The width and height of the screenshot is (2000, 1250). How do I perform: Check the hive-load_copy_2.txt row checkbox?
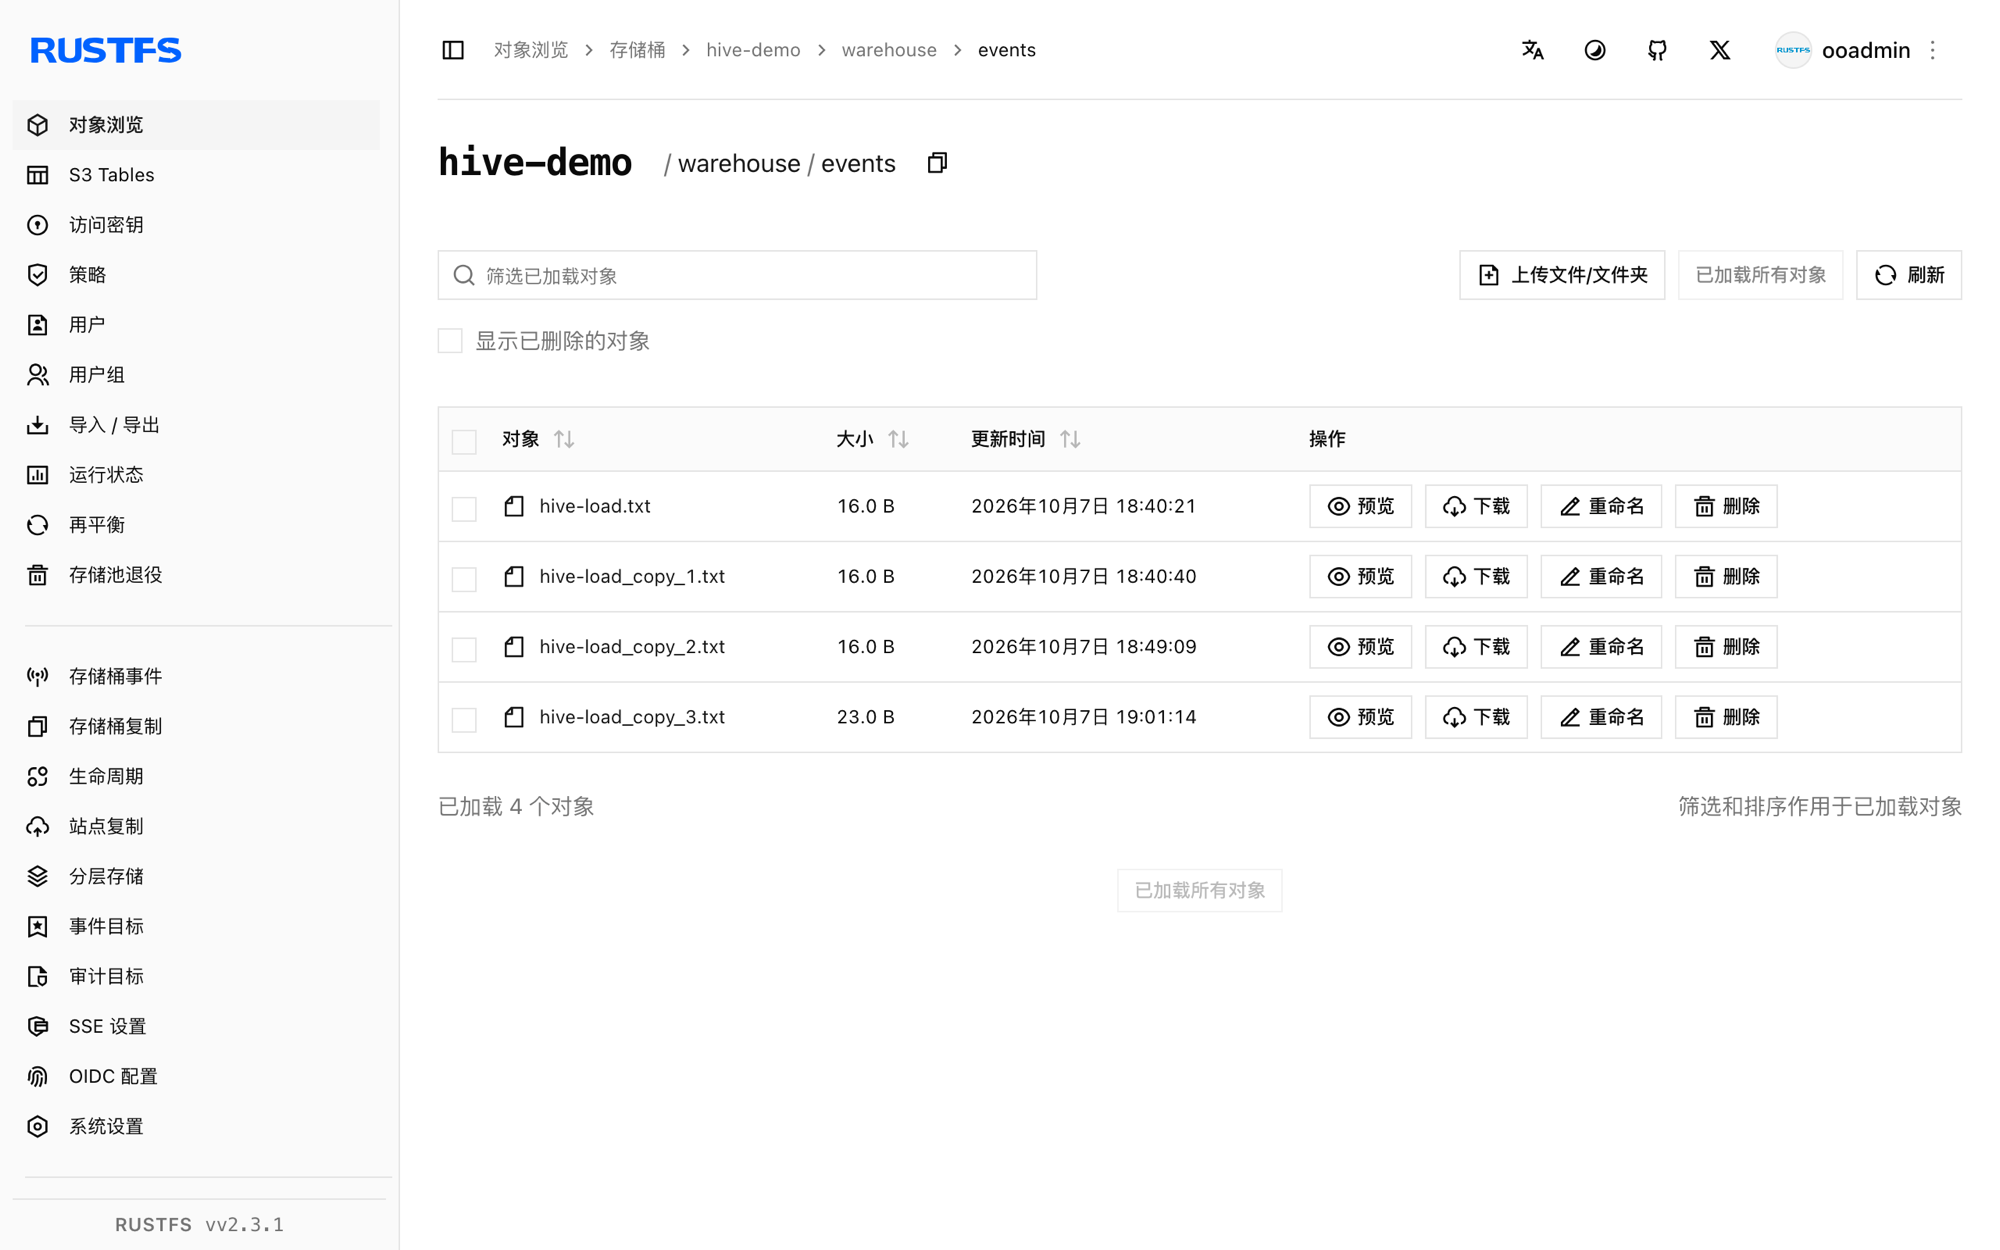(464, 649)
